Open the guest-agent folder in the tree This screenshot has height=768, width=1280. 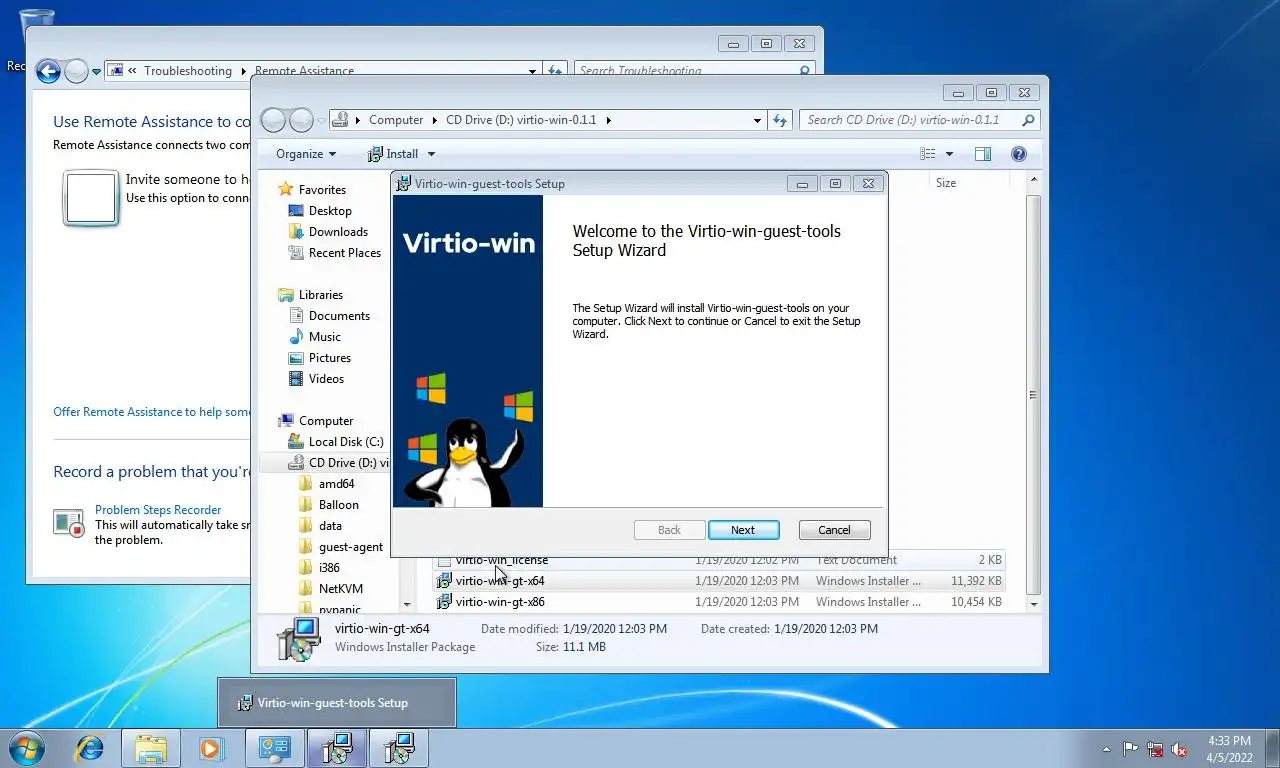350,547
